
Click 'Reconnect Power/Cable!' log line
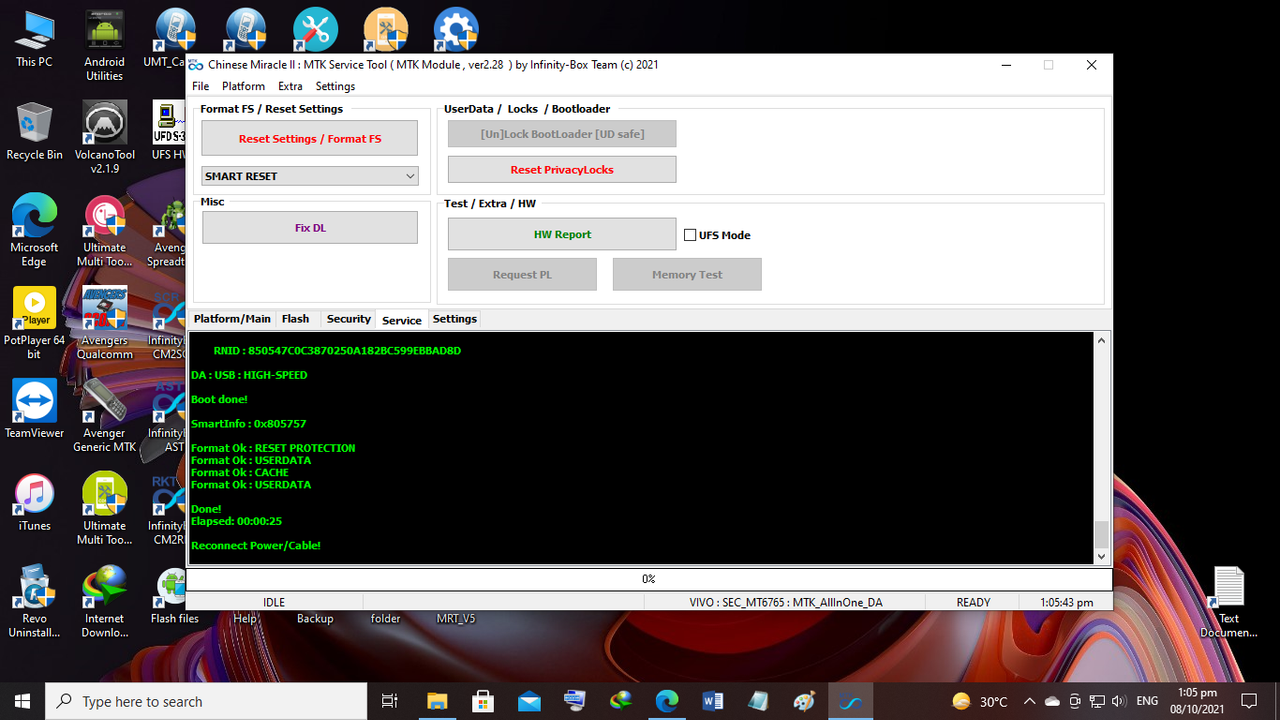[256, 545]
